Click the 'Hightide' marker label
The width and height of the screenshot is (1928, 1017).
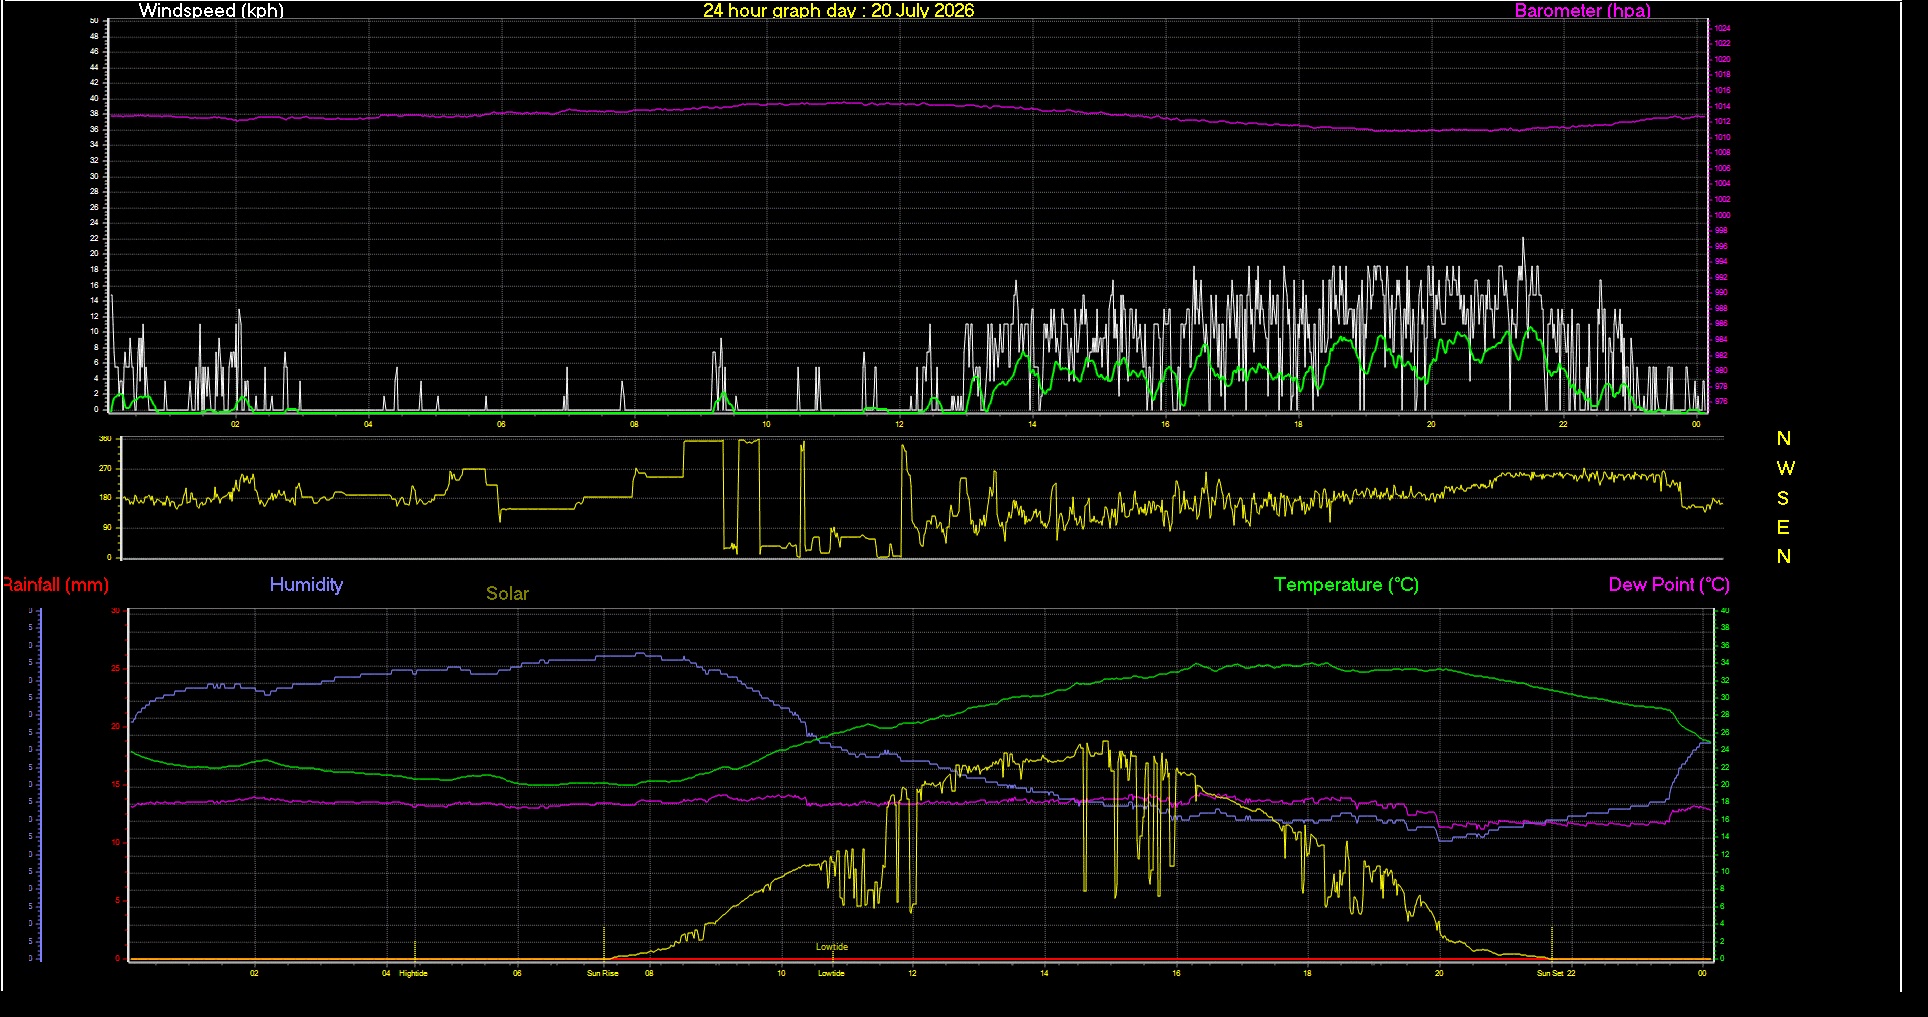(x=413, y=973)
